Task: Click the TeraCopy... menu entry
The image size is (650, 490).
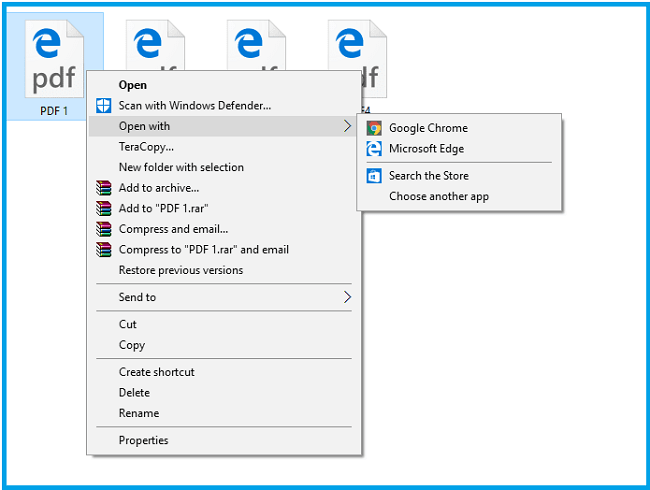Action: (x=146, y=147)
